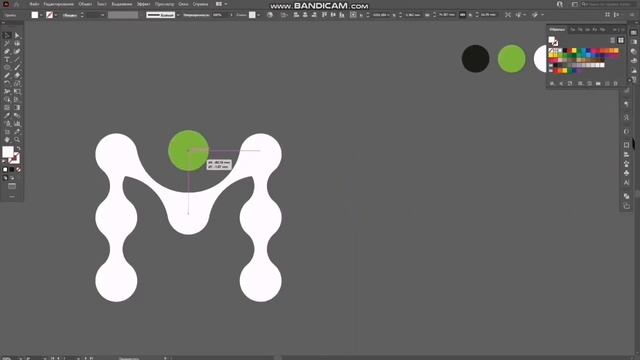Image resolution: width=640 pixels, height=360 pixels.
Task: Select the Column Graph tool
Action: [17, 124]
